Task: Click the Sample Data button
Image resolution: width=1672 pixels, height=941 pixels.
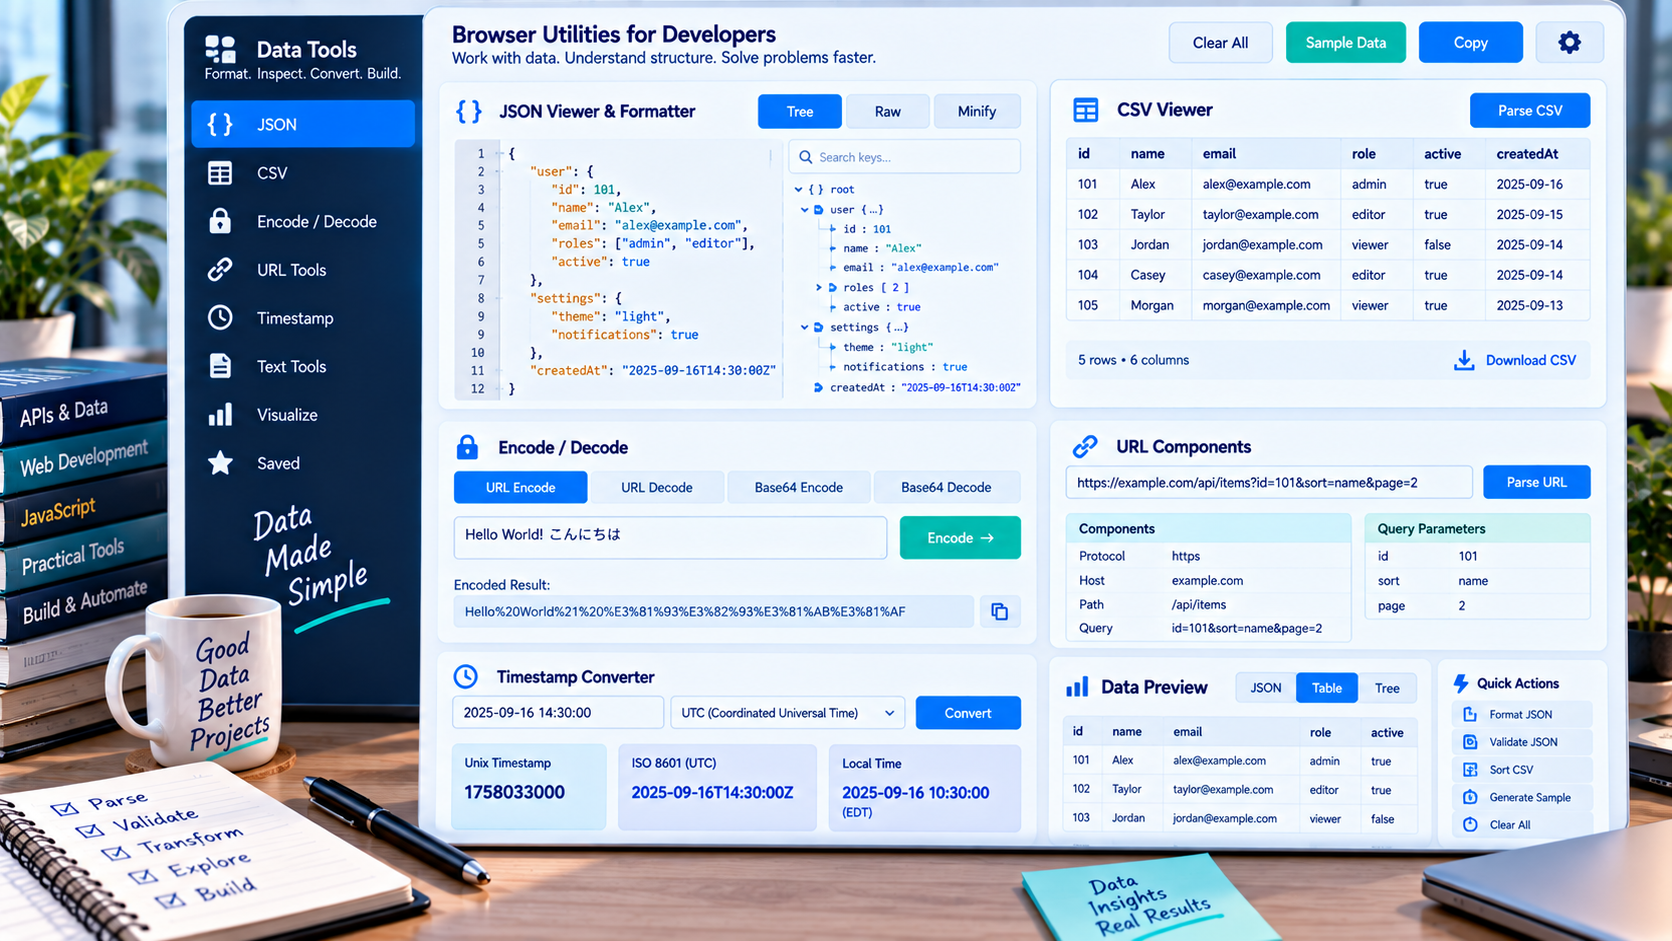Action: click(x=1345, y=42)
